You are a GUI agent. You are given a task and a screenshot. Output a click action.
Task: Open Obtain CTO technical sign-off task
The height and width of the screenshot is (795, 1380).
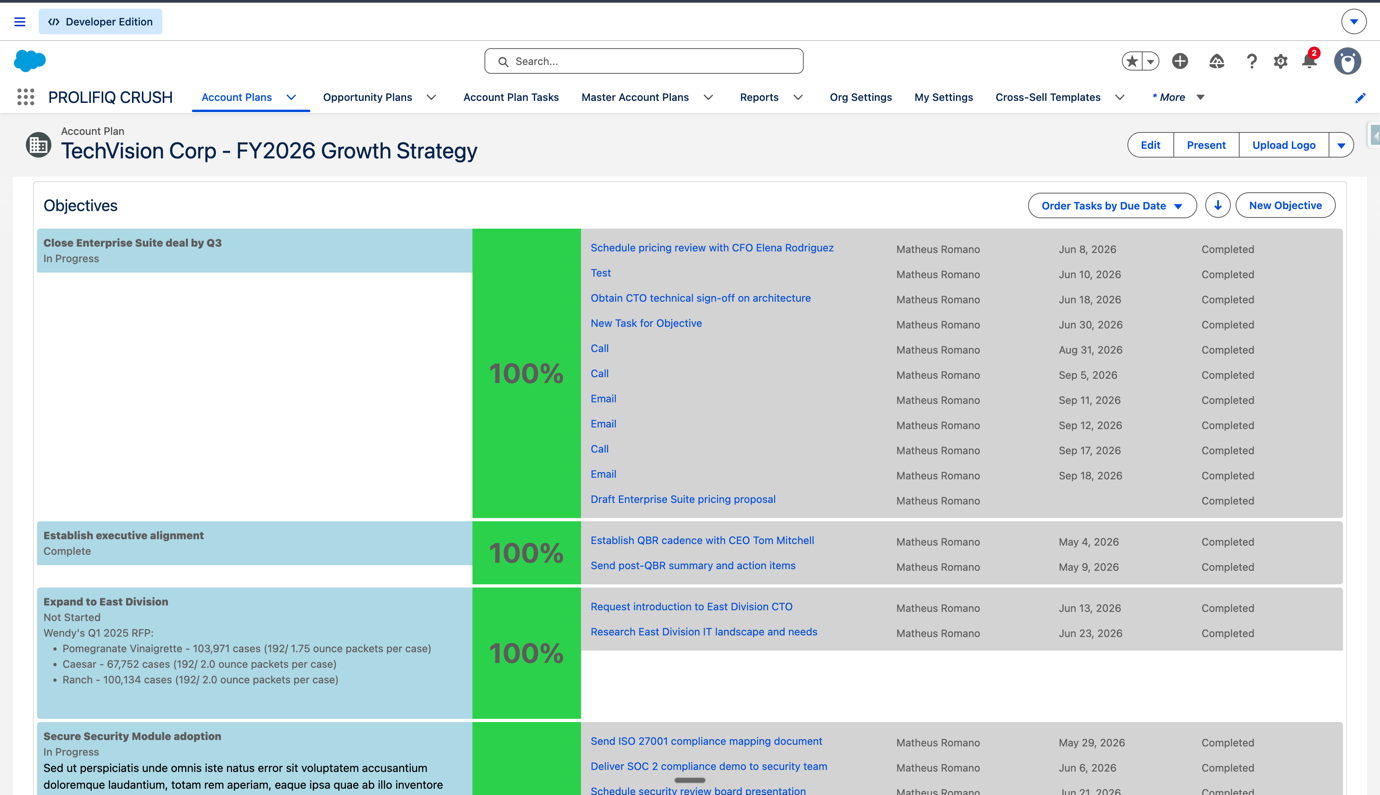pos(701,298)
